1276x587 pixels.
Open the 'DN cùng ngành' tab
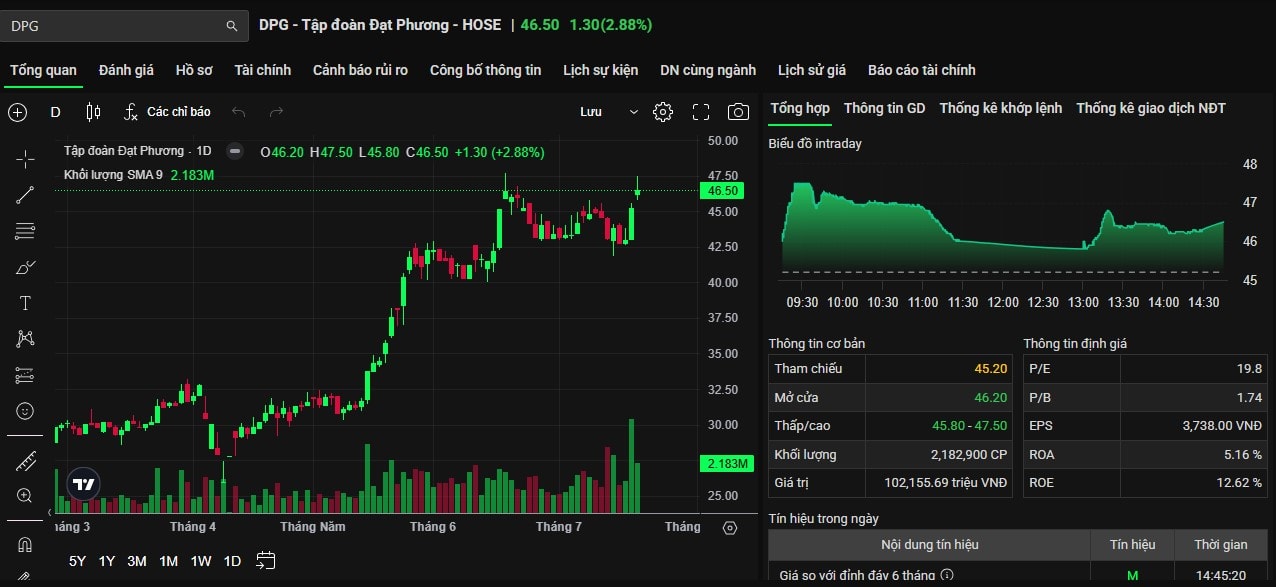click(x=708, y=70)
